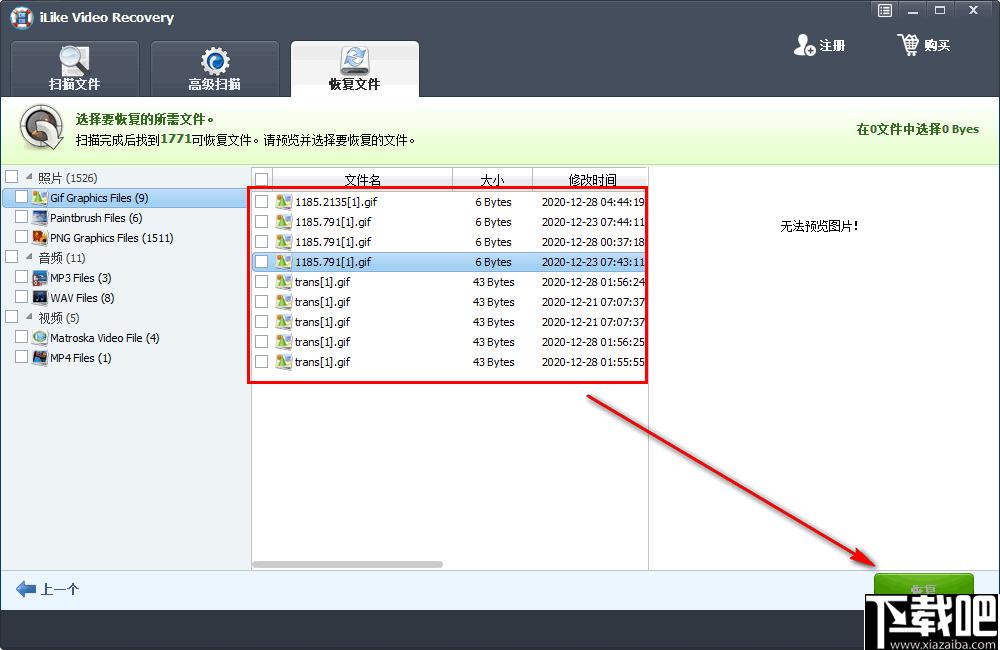Tick the 视频 (5) category checkbox
Screen dimensions: 1000x650
pos(11,317)
